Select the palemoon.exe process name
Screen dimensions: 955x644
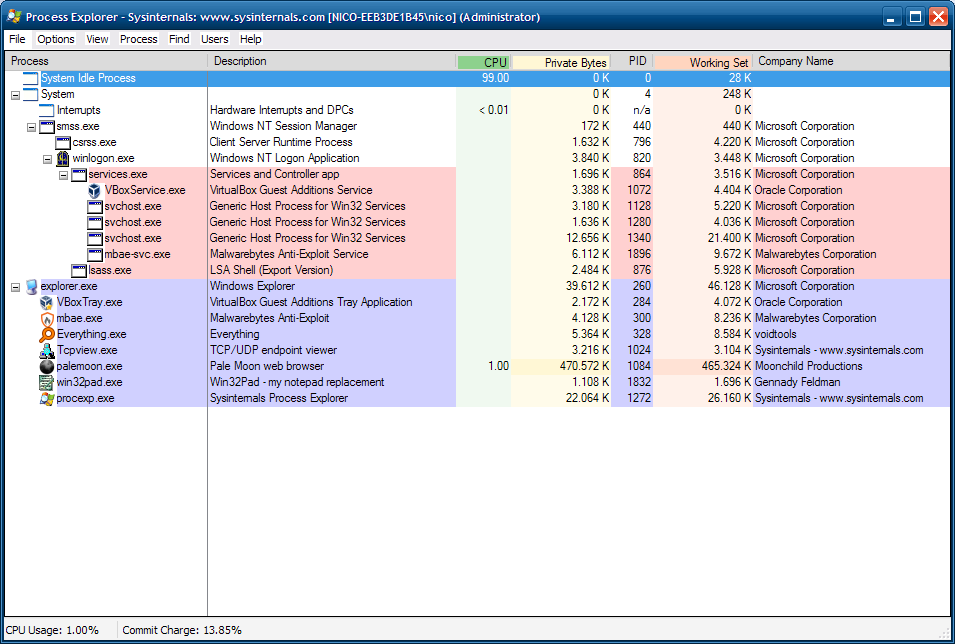(90, 366)
